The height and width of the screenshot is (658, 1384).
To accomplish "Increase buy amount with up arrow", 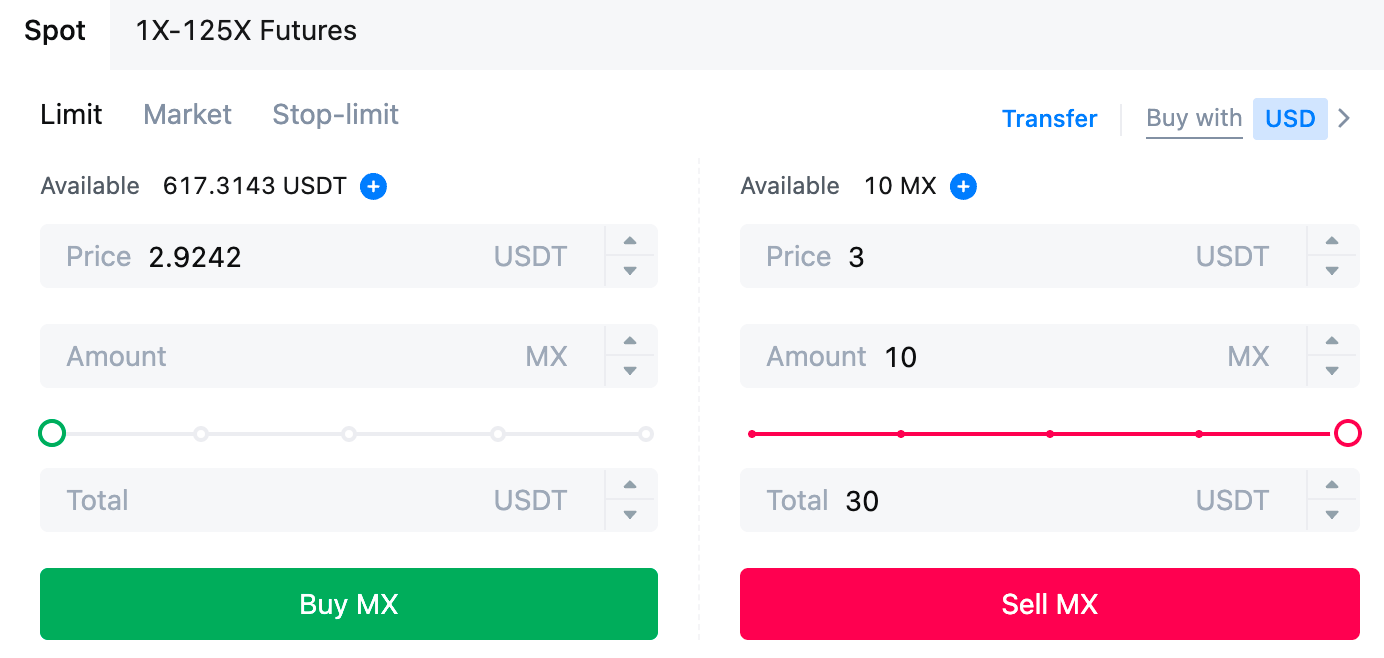I will click(630, 341).
